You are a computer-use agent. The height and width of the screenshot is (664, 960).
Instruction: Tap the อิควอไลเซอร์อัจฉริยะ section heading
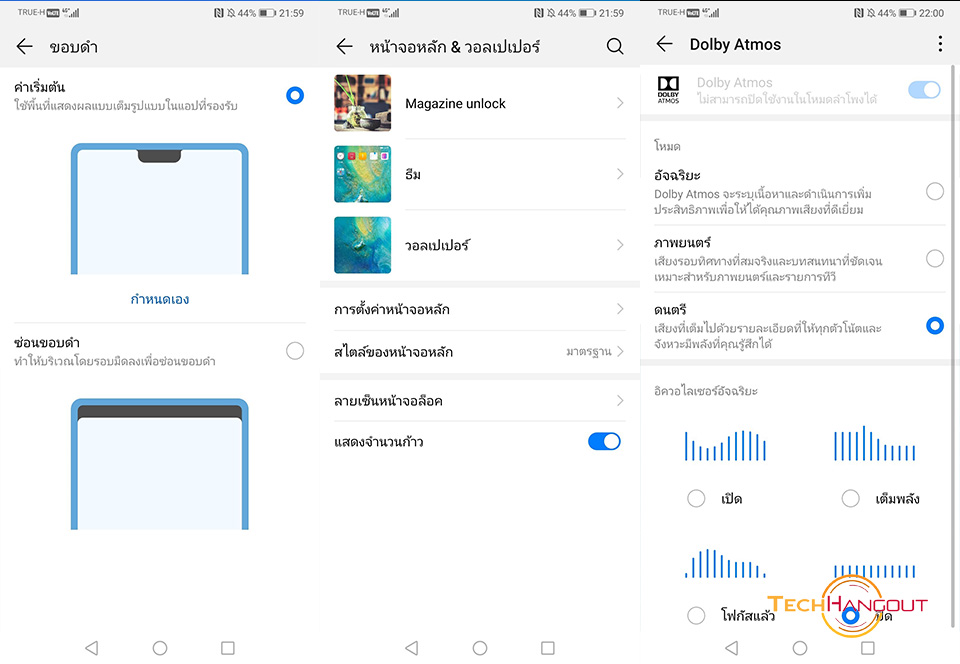706,391
